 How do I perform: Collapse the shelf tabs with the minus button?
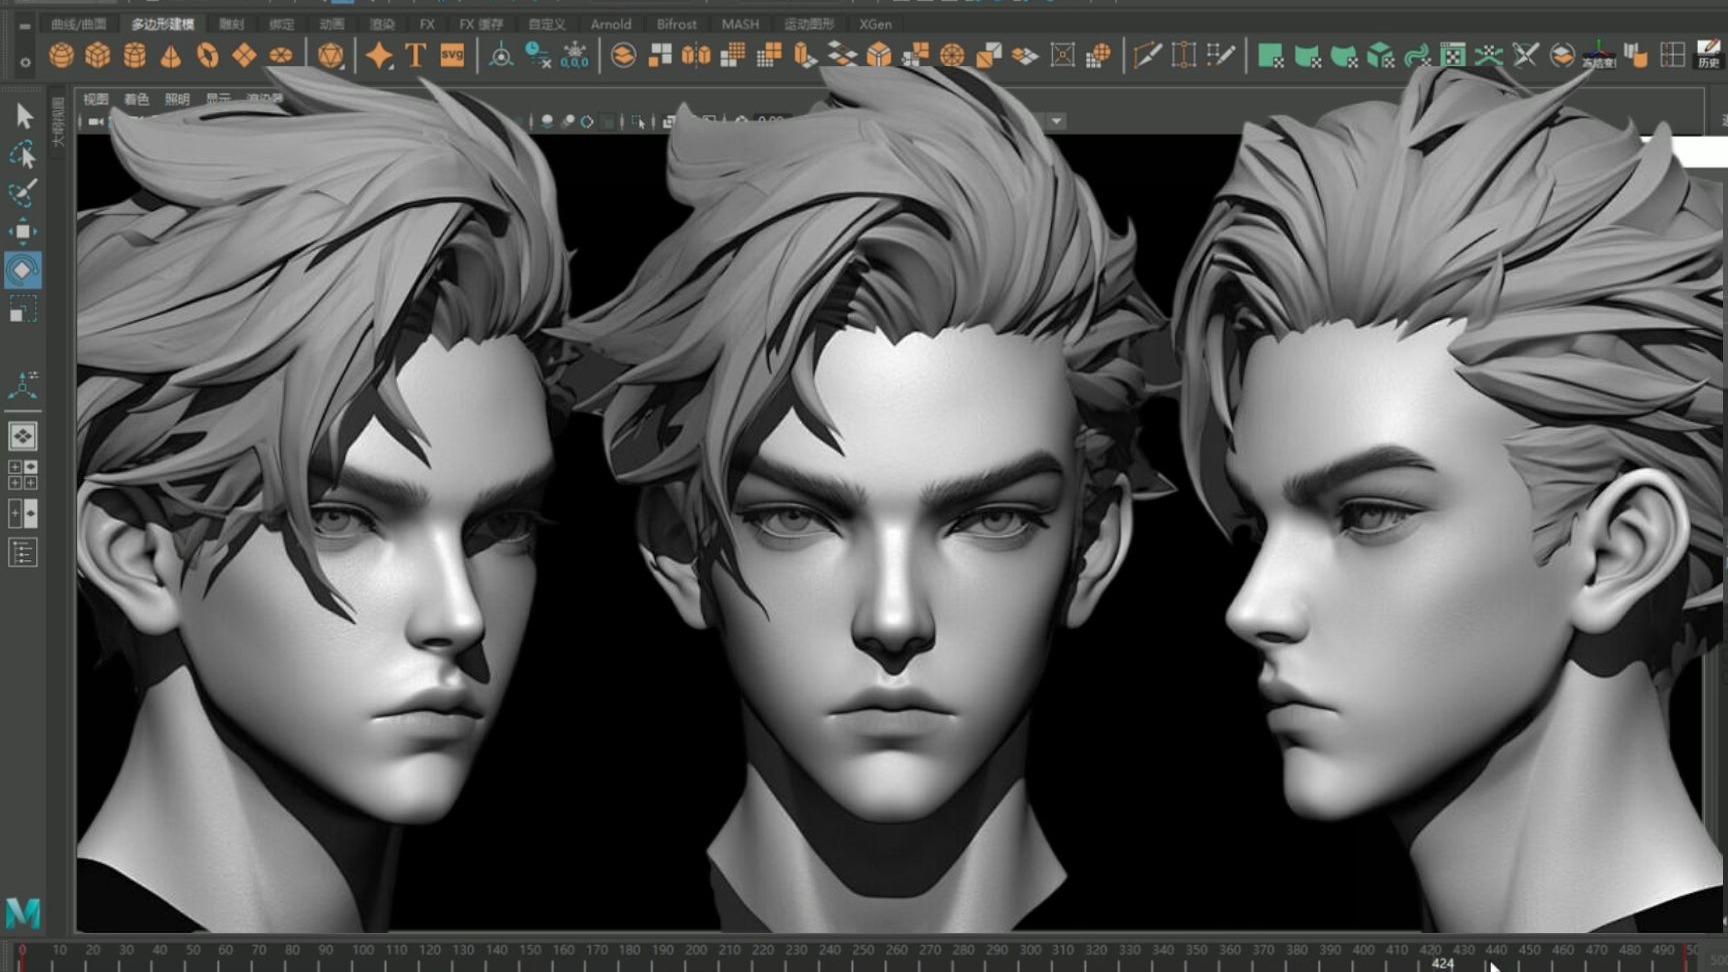pyautogui.click(x=25, y=25)
